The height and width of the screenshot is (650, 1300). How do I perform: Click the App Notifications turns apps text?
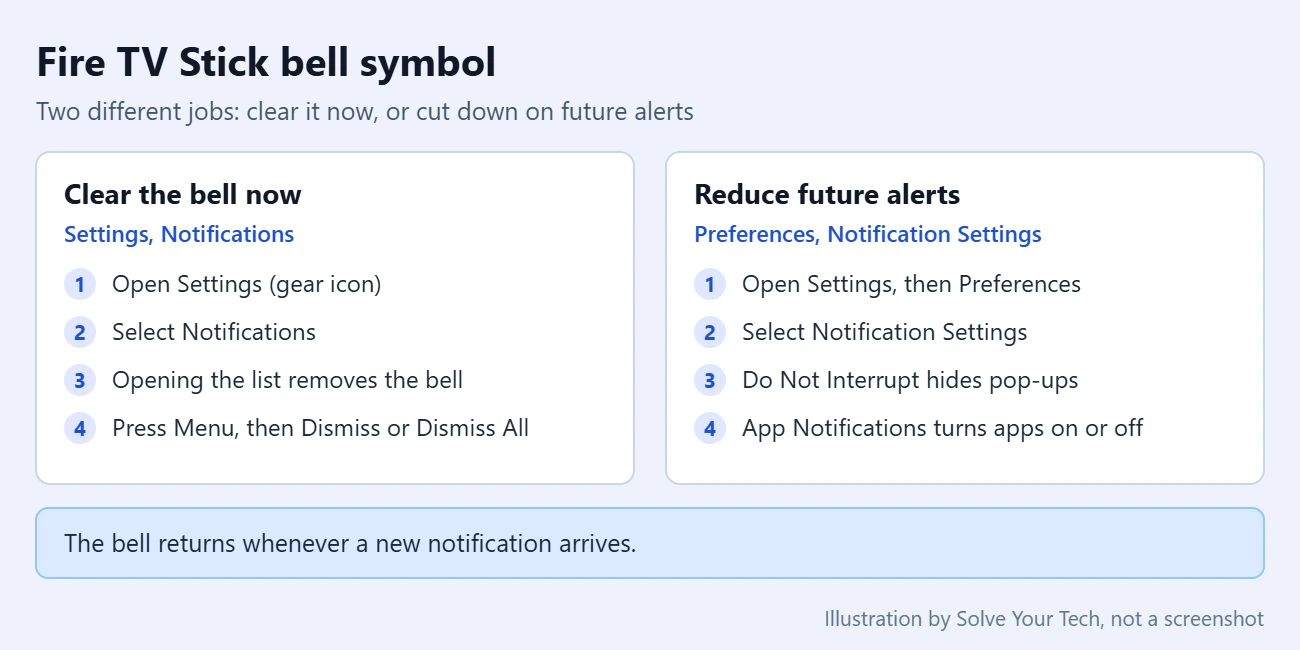coord(942,428)
